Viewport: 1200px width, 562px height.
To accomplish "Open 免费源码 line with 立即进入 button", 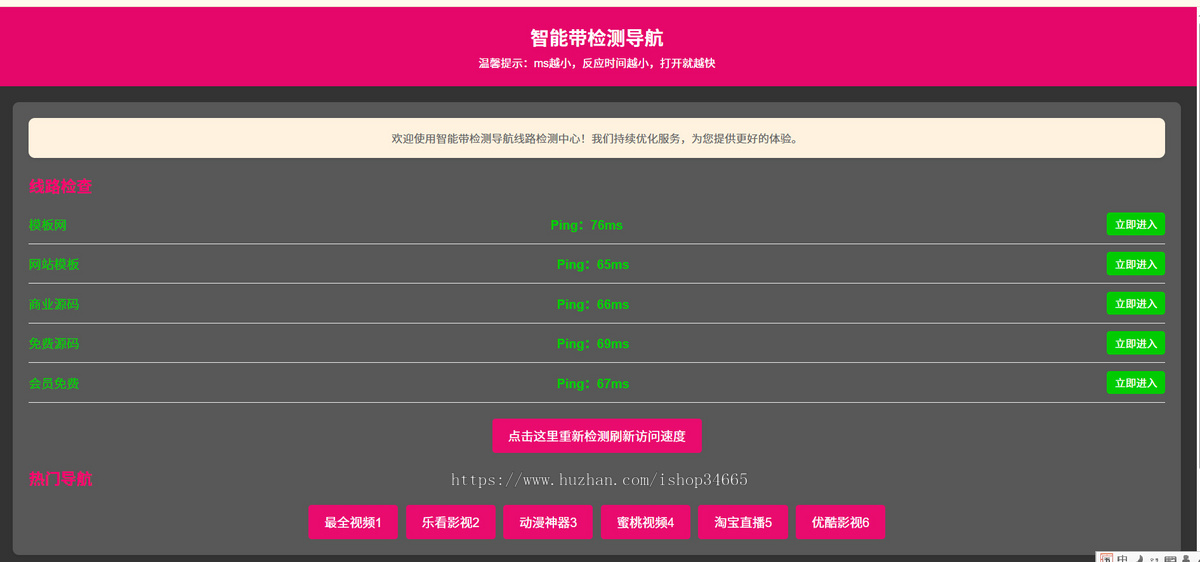I will coord(1135,343).
